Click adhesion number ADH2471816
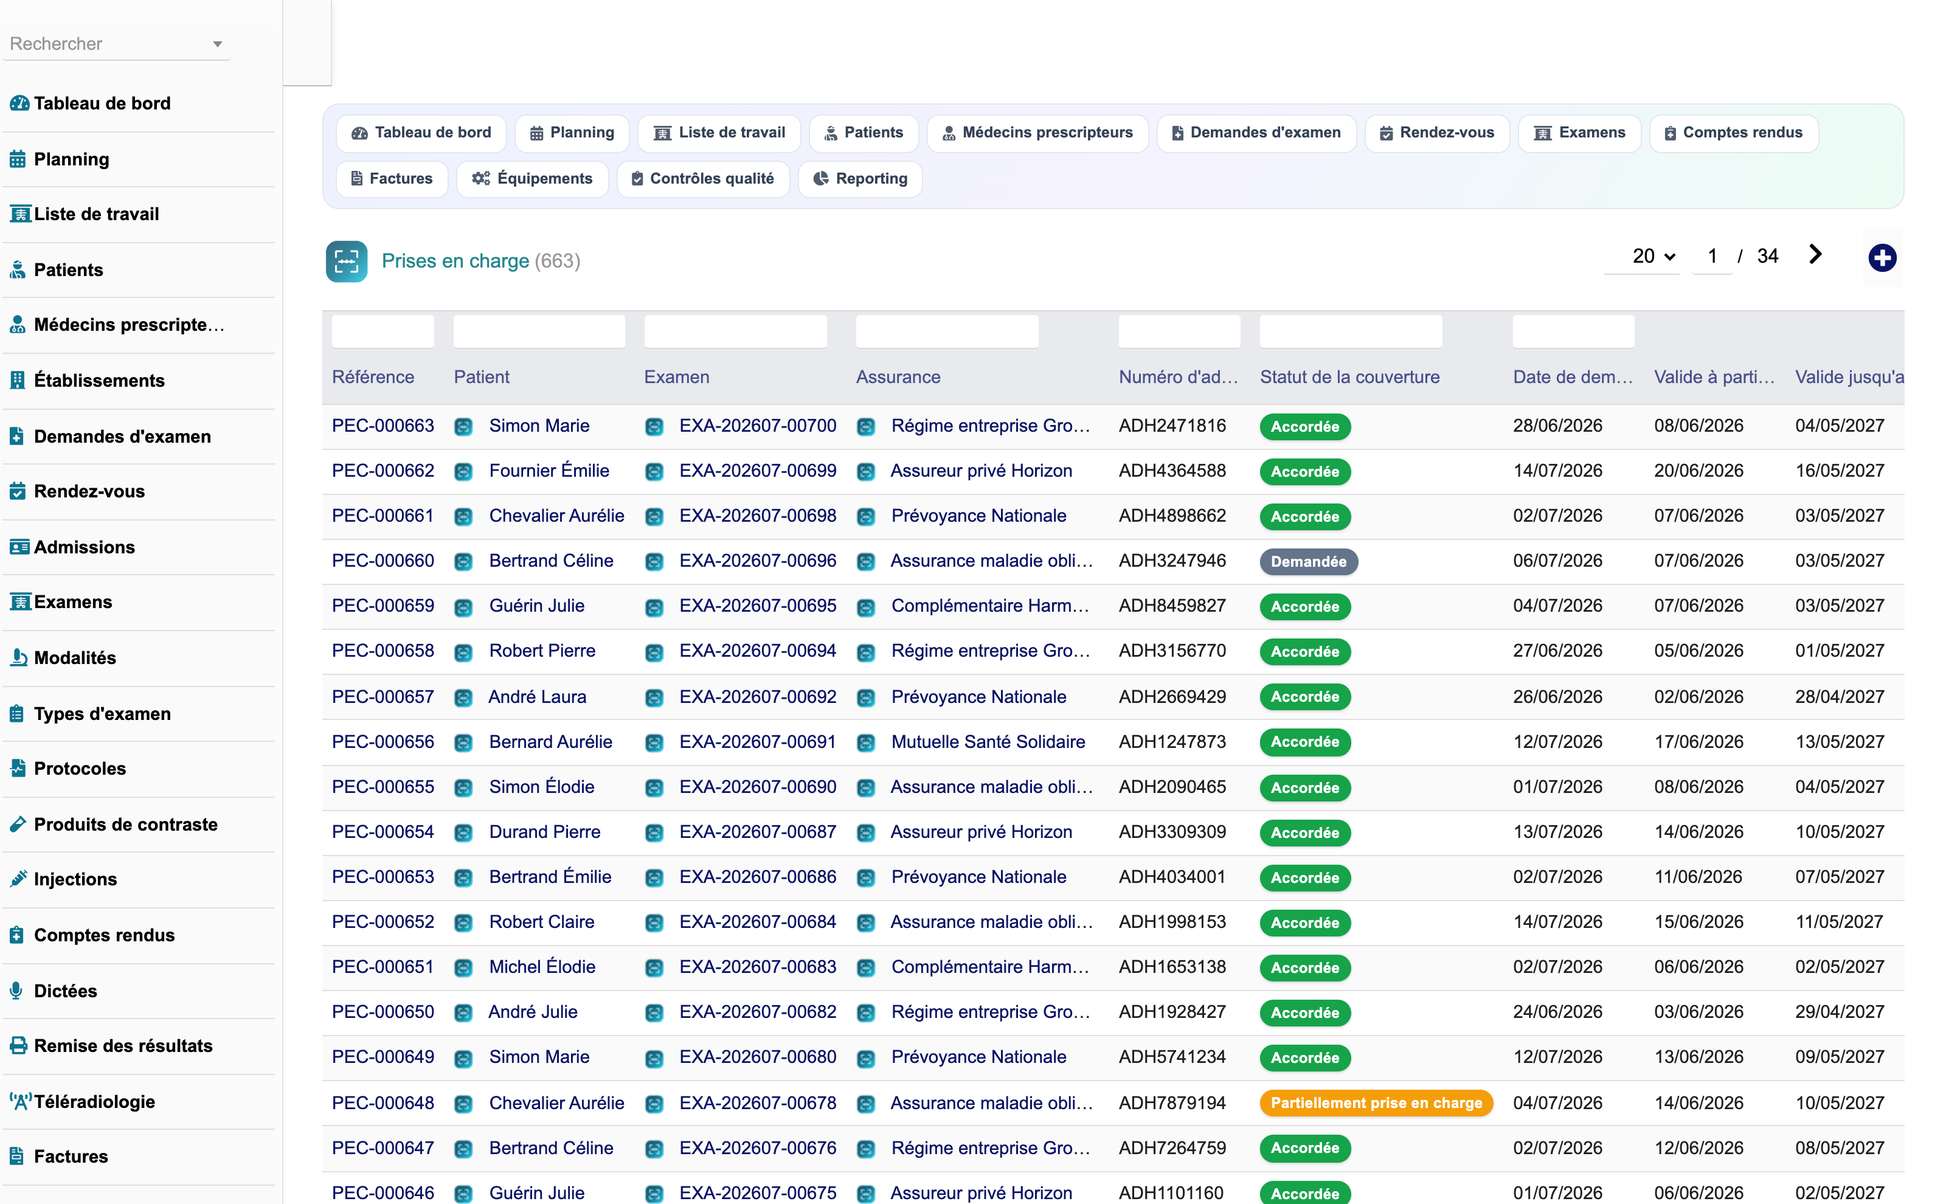Viewport: 1946px width, 1204px height. 1172,426
